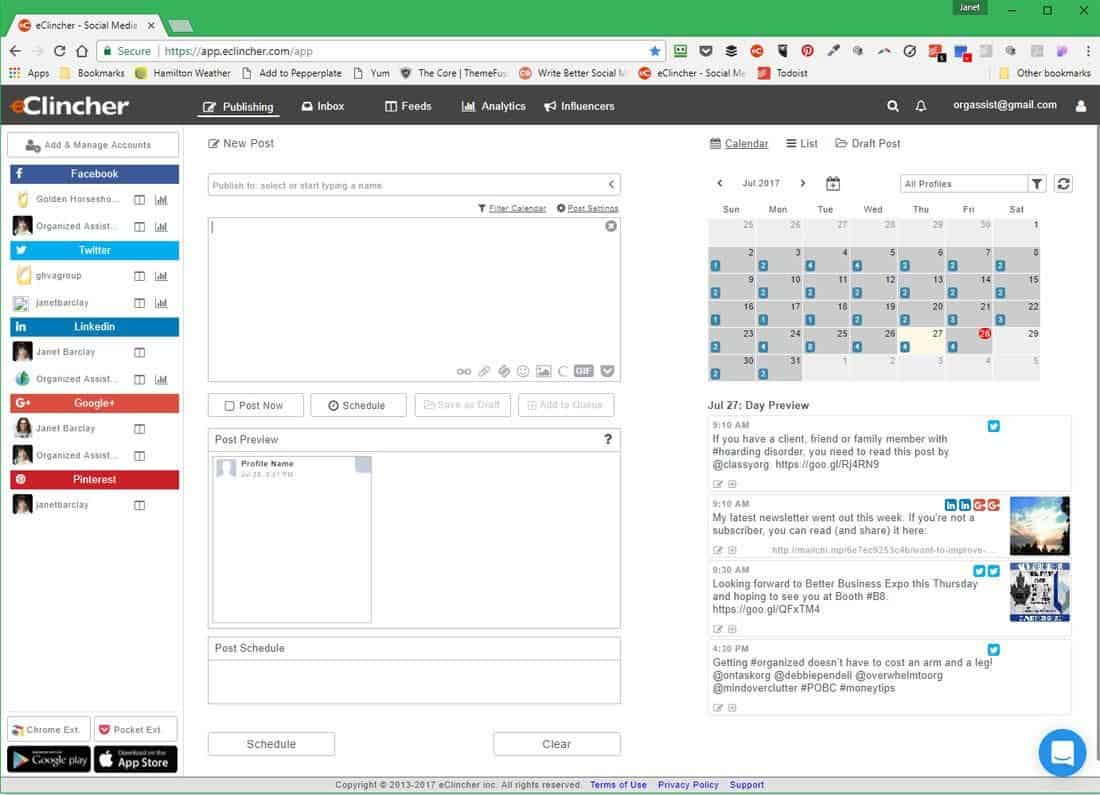Open feed column for ghvagroup Twitter
1100x795 pixels.
(140, 276)
